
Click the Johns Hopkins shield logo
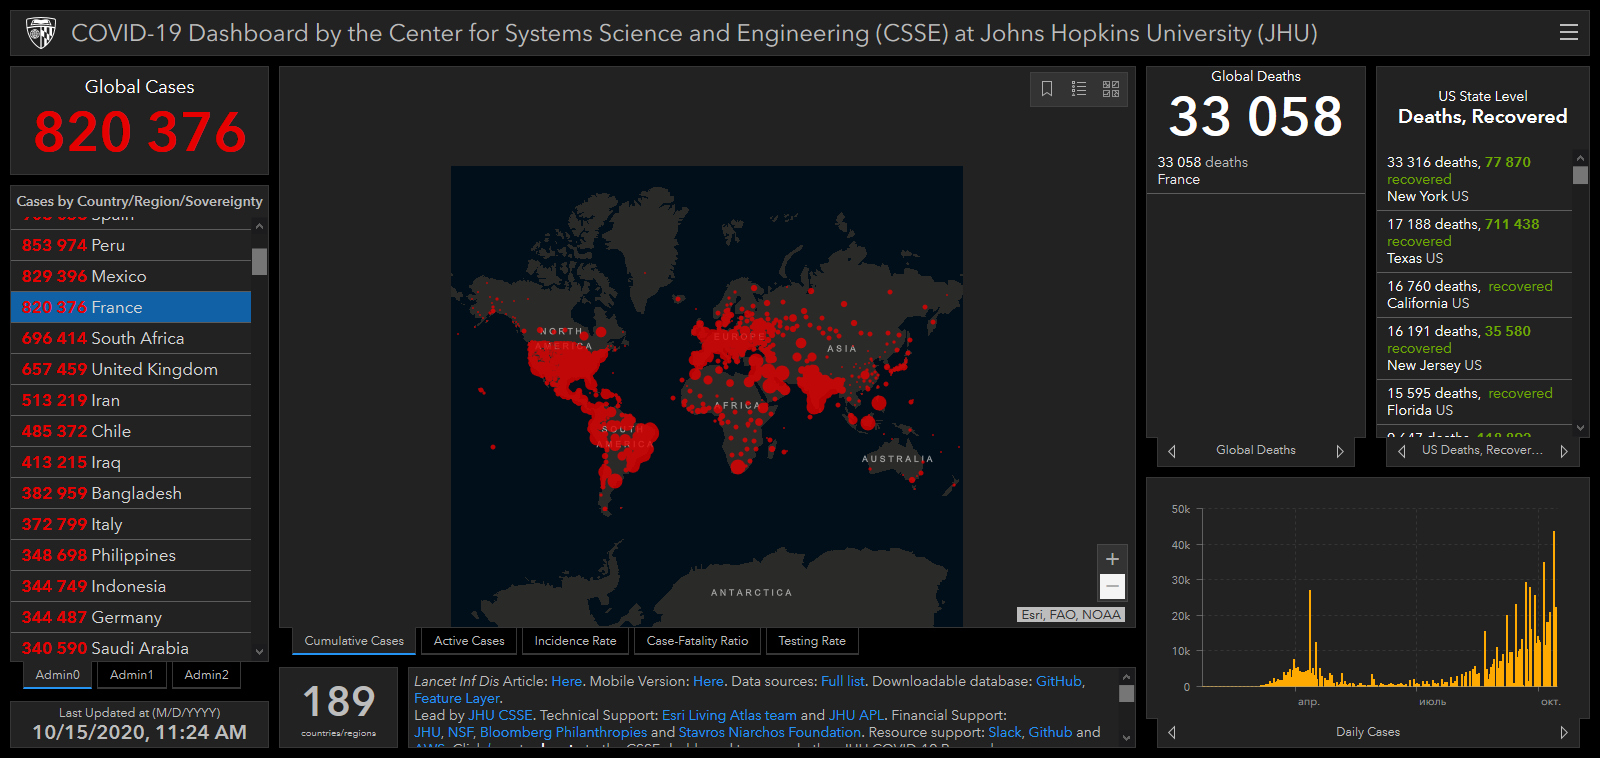pos(40,33)
